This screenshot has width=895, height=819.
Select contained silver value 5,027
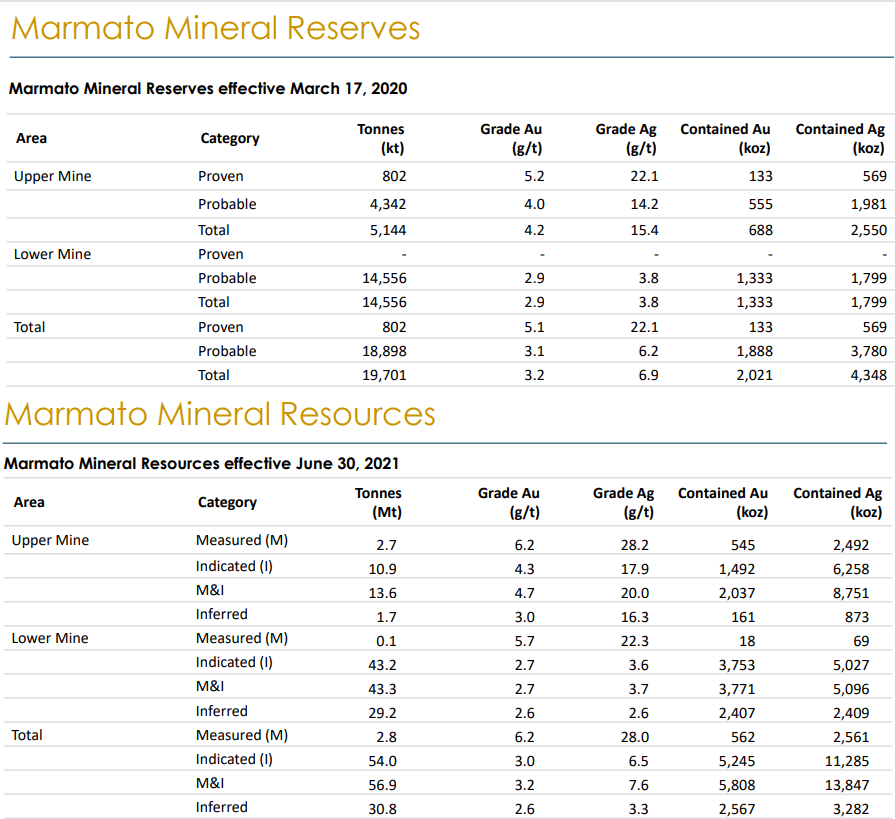point(851,665)
